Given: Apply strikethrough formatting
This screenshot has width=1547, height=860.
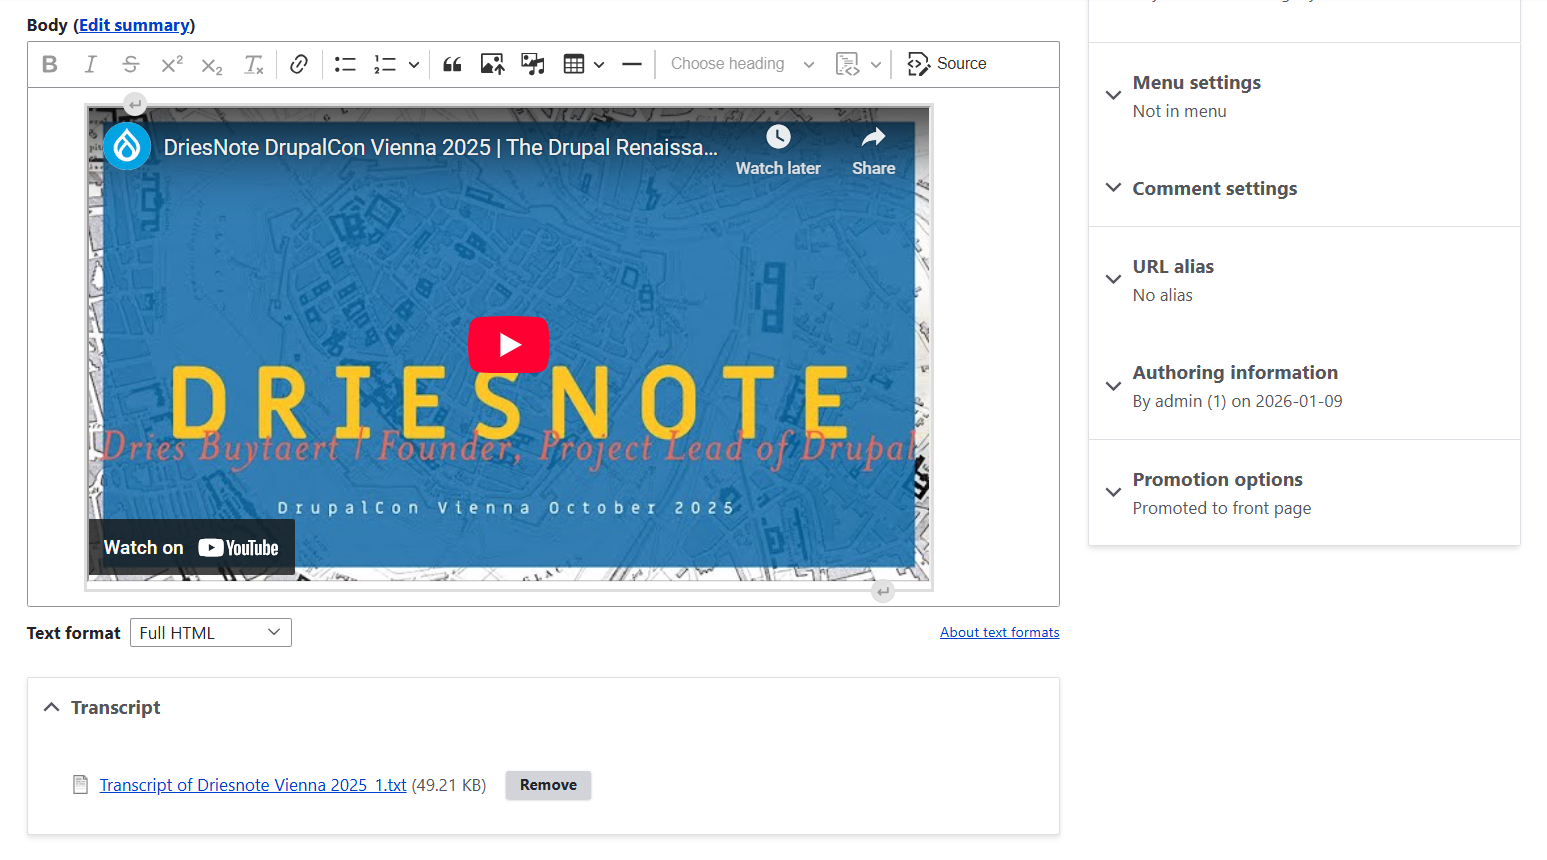Looking at the screenshot, I should click(x=130, y=64).
